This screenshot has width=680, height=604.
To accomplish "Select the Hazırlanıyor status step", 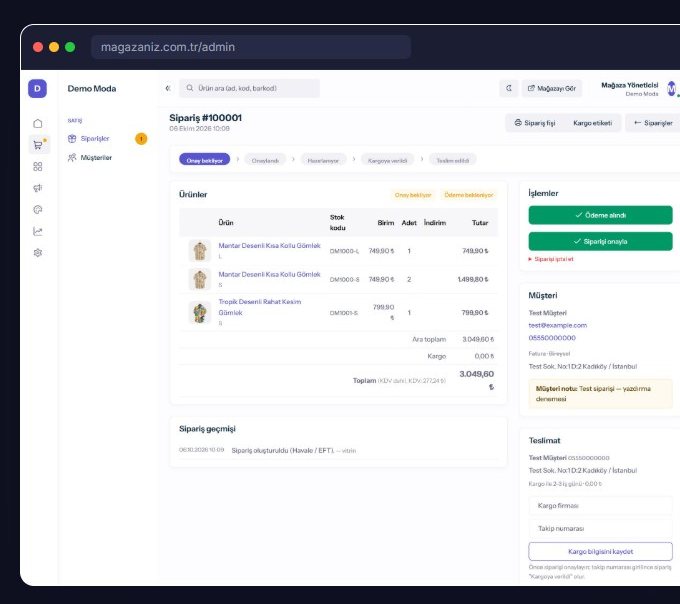I will click(323, 160).
